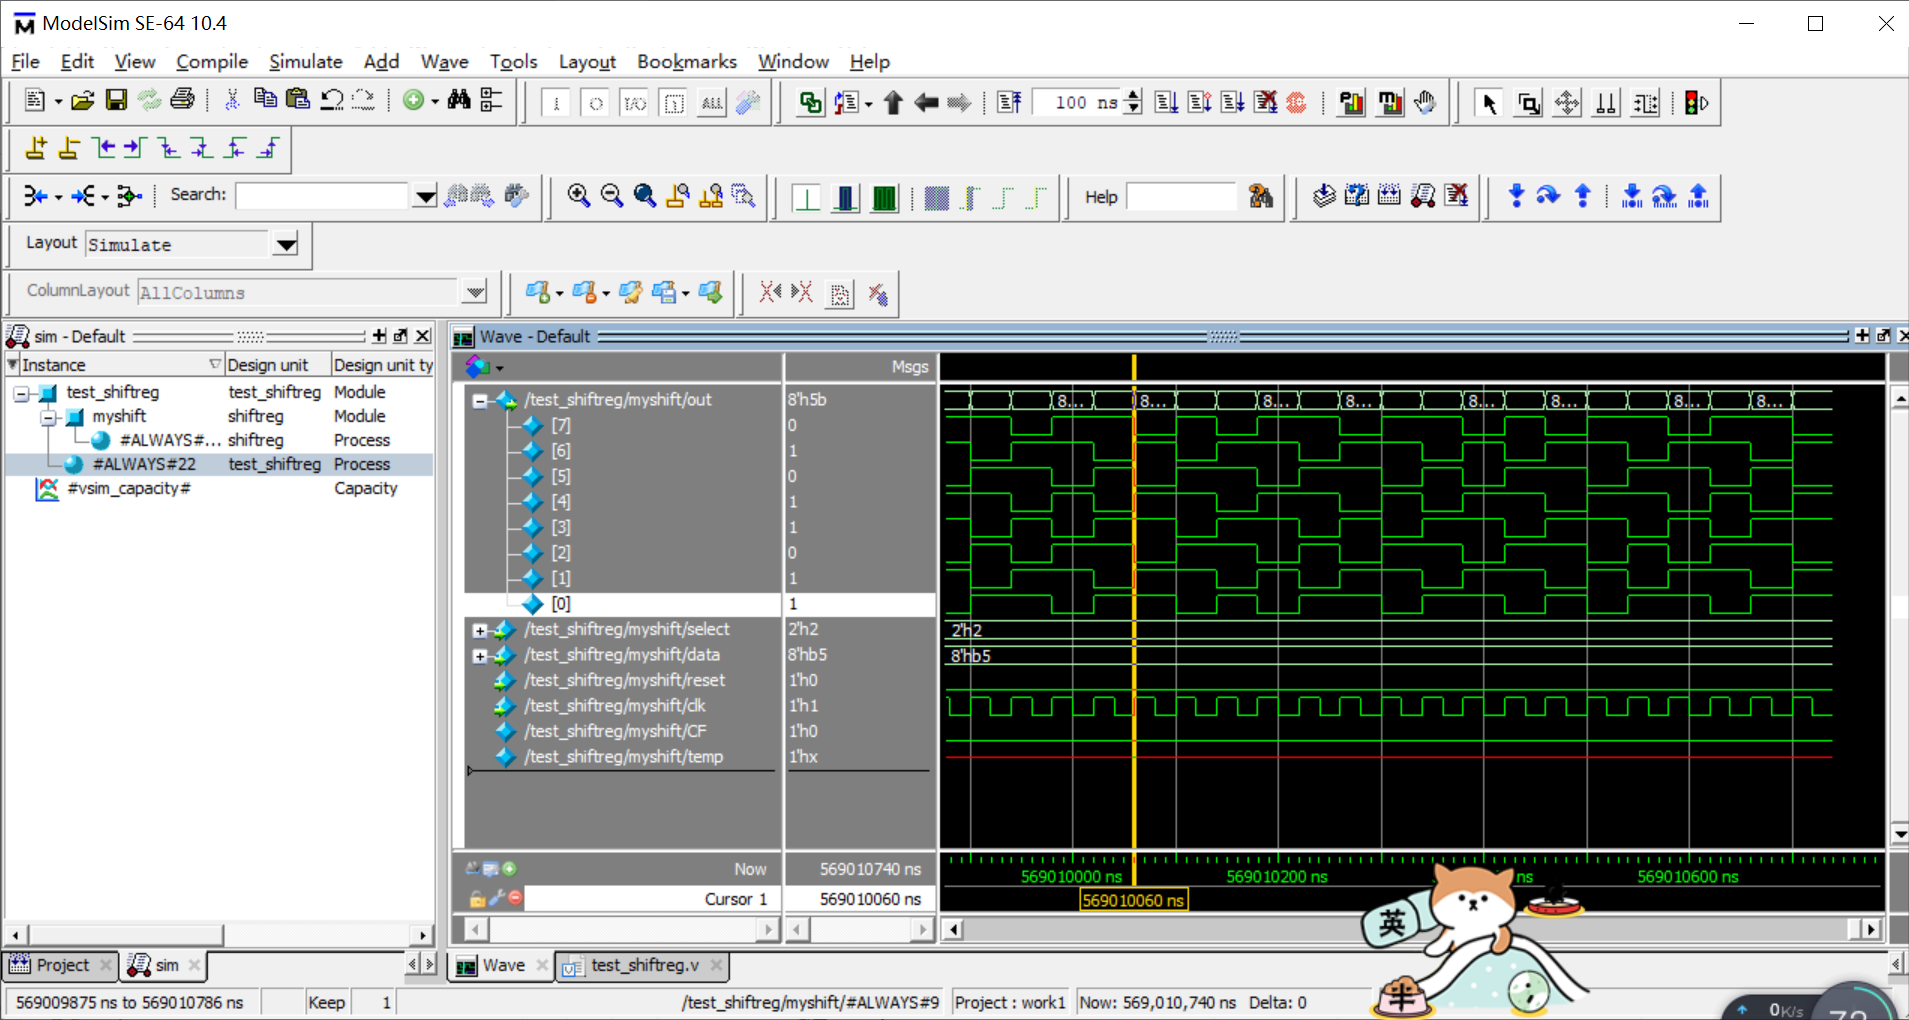Collapse the /test_shiftreg/myshift/out signal bus
The height and width of the screenshot is (1020, 1909).
pos(480,401)
